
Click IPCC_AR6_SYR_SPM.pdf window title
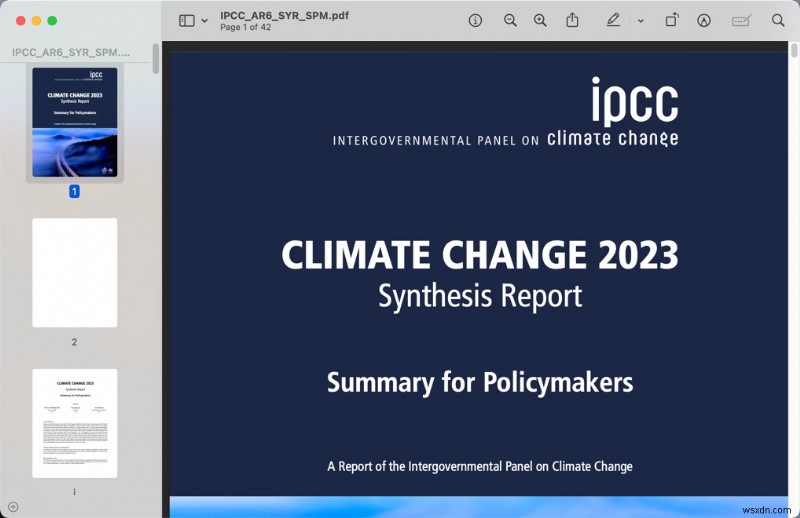coord(285,15)
